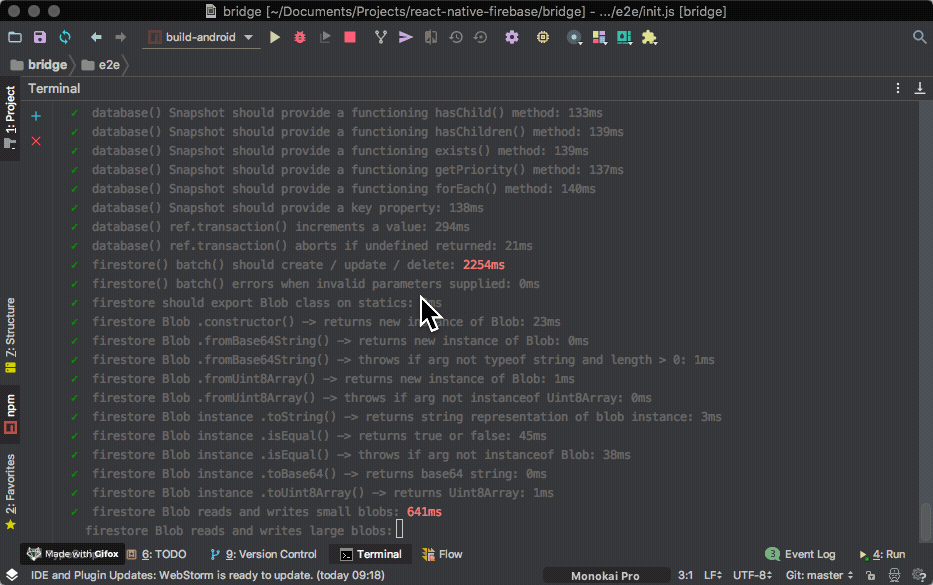Open Settings via the purple gear icon
Viewport: 933px width, 585px height.
pyautogui.click(x=512, y=37)
